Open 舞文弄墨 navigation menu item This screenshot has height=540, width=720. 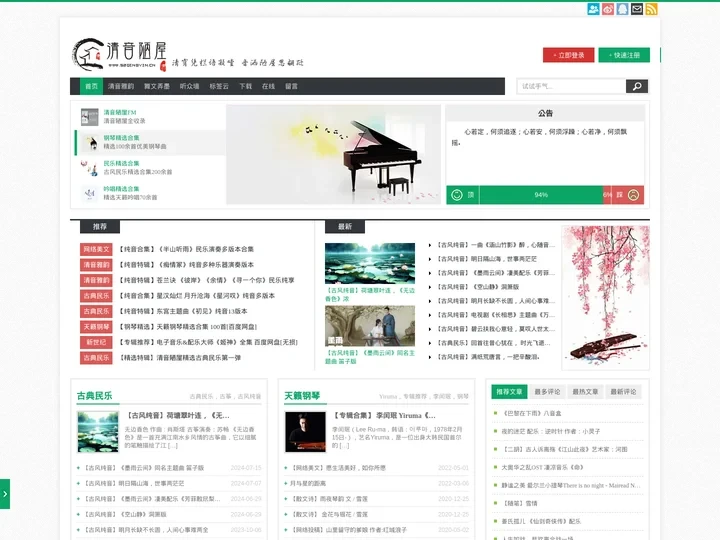click(x=157, y=86)
